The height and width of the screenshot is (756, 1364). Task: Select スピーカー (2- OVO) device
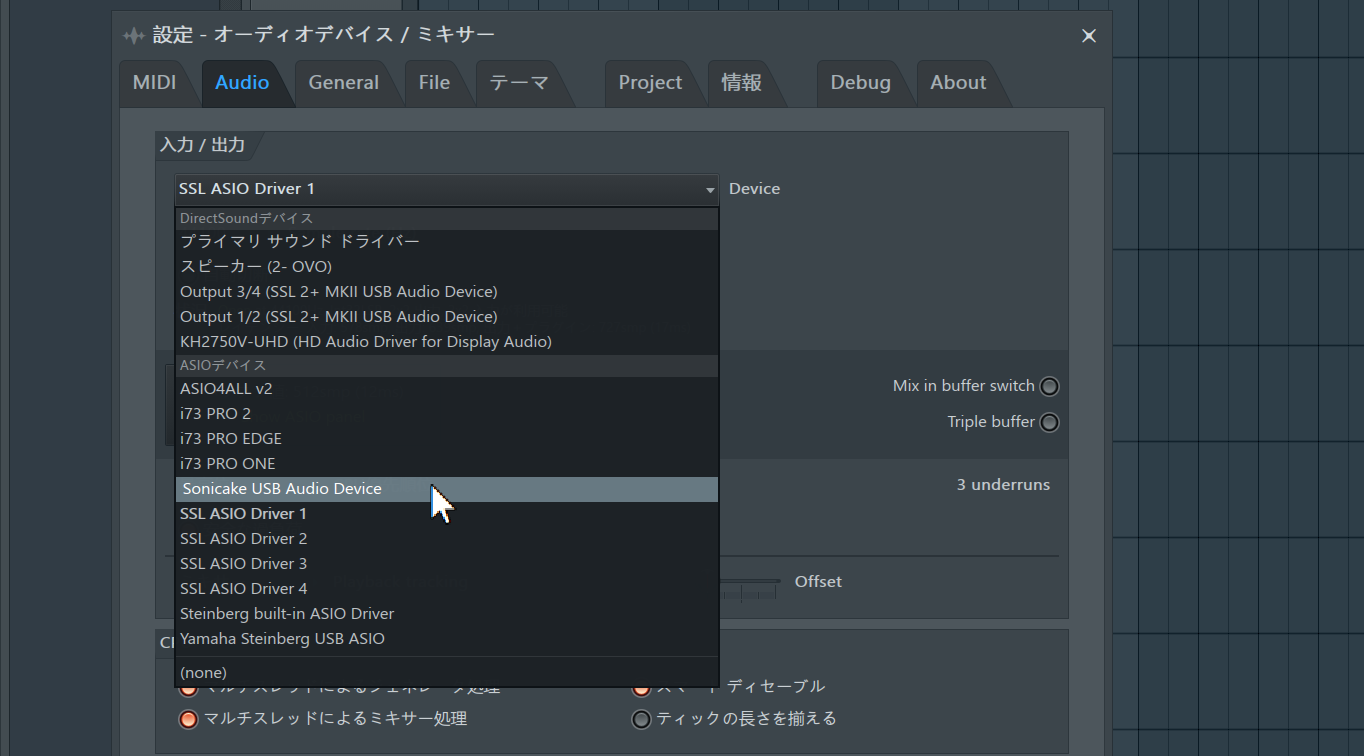click(x=447, y=267)
